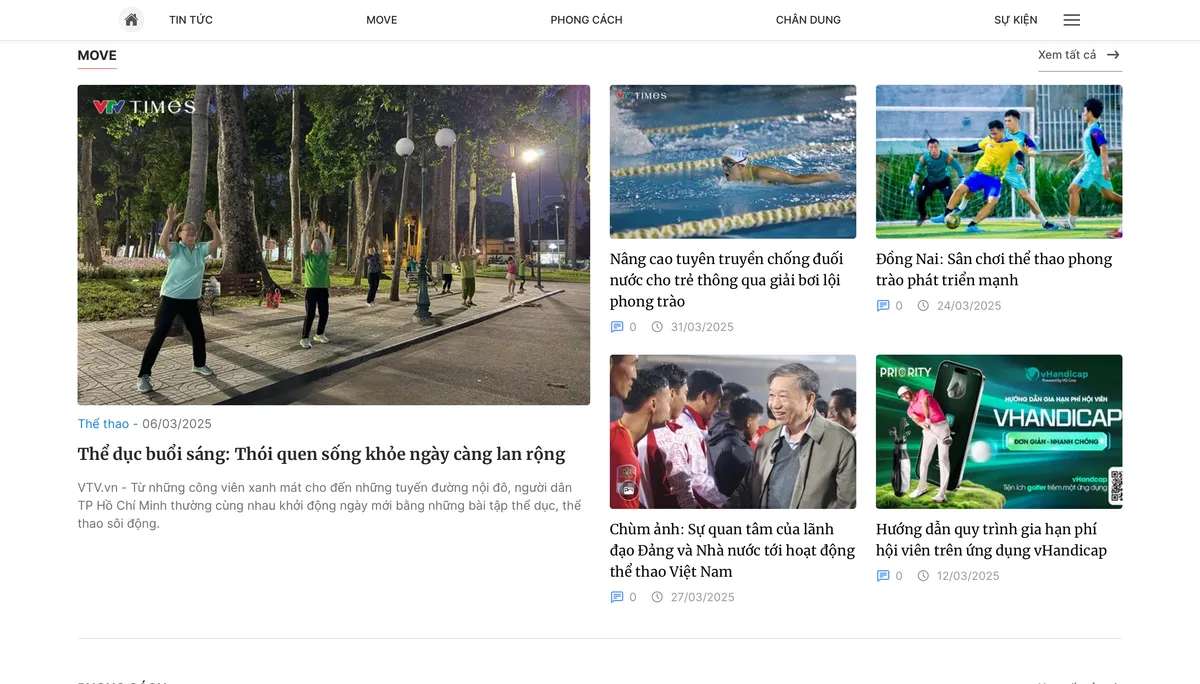
Task: Click the vHandicap golf banner thumbnail
Action: [999, 432]
